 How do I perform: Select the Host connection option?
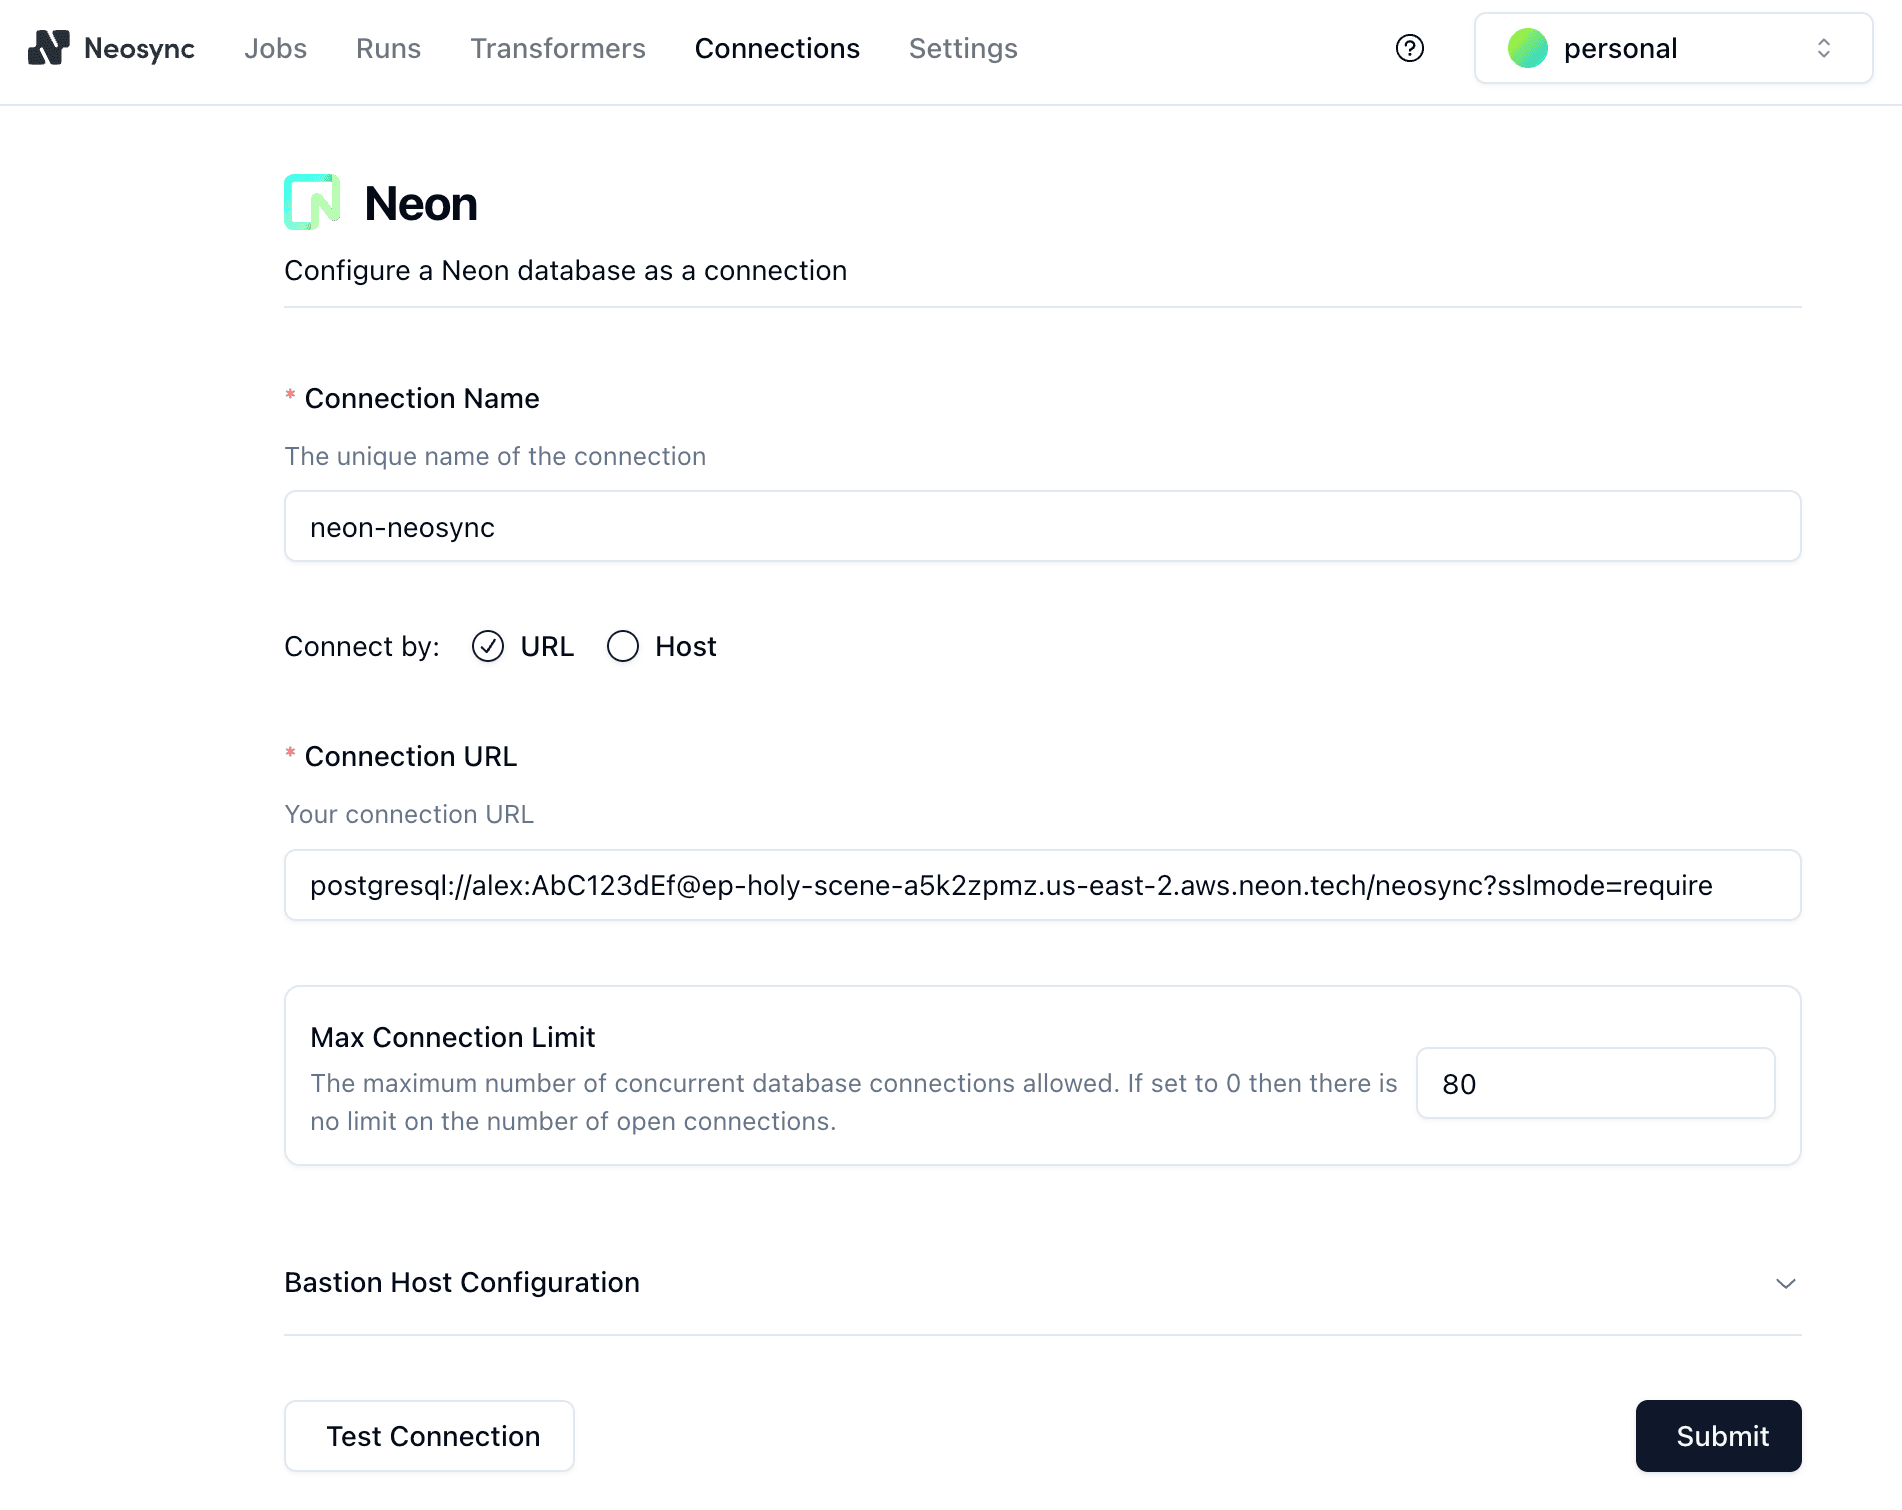(623, 646)
